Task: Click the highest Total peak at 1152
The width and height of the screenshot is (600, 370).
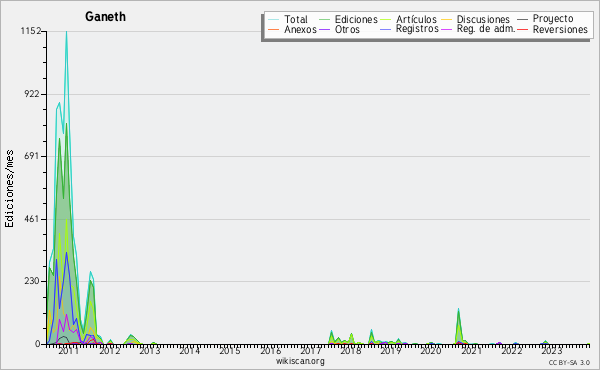Action: [66, 33]
